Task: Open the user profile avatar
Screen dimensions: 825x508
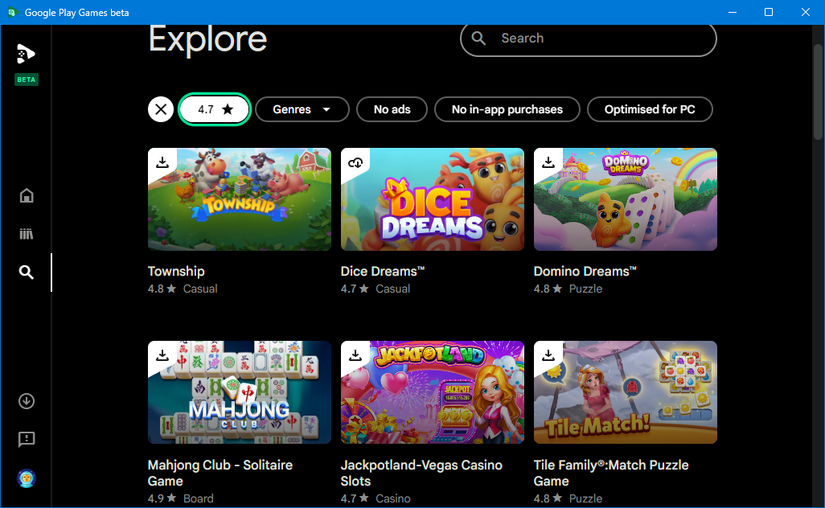Action: click(x=27, y=479)
